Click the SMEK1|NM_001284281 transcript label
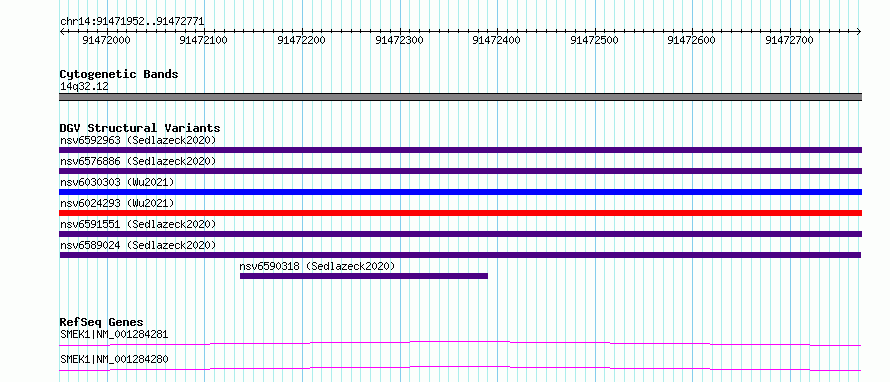The height and width of the screenshot is (382, 890). (114, 334)
